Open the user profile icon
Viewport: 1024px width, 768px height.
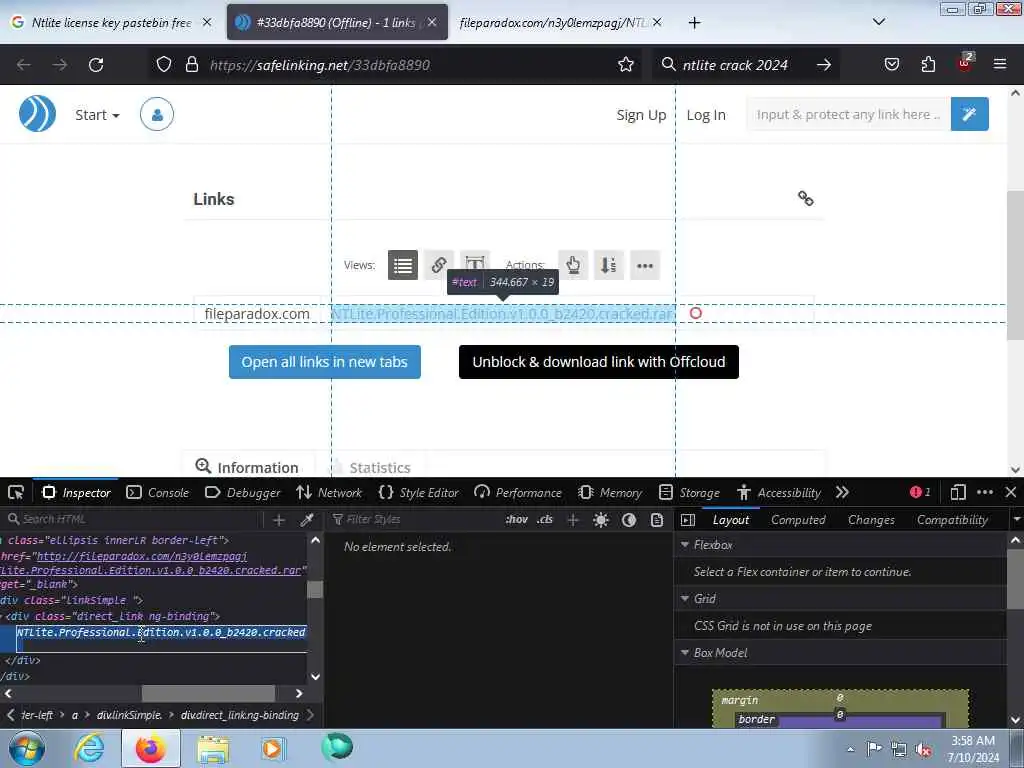157,114
